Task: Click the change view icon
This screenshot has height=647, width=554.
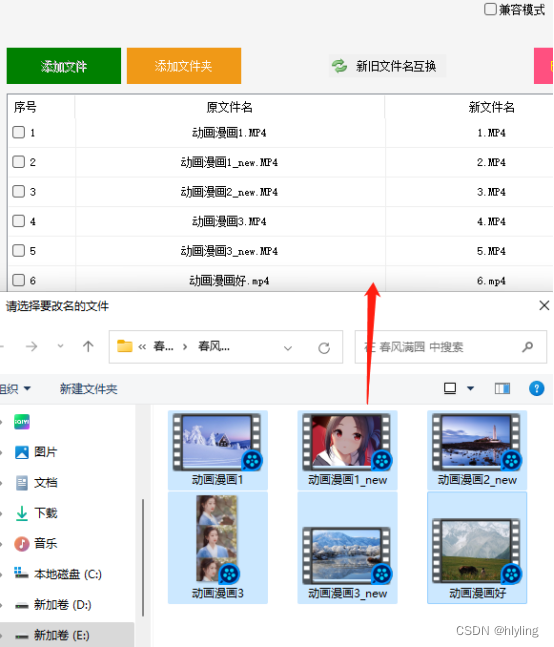Action: click(x=450, y=388)
